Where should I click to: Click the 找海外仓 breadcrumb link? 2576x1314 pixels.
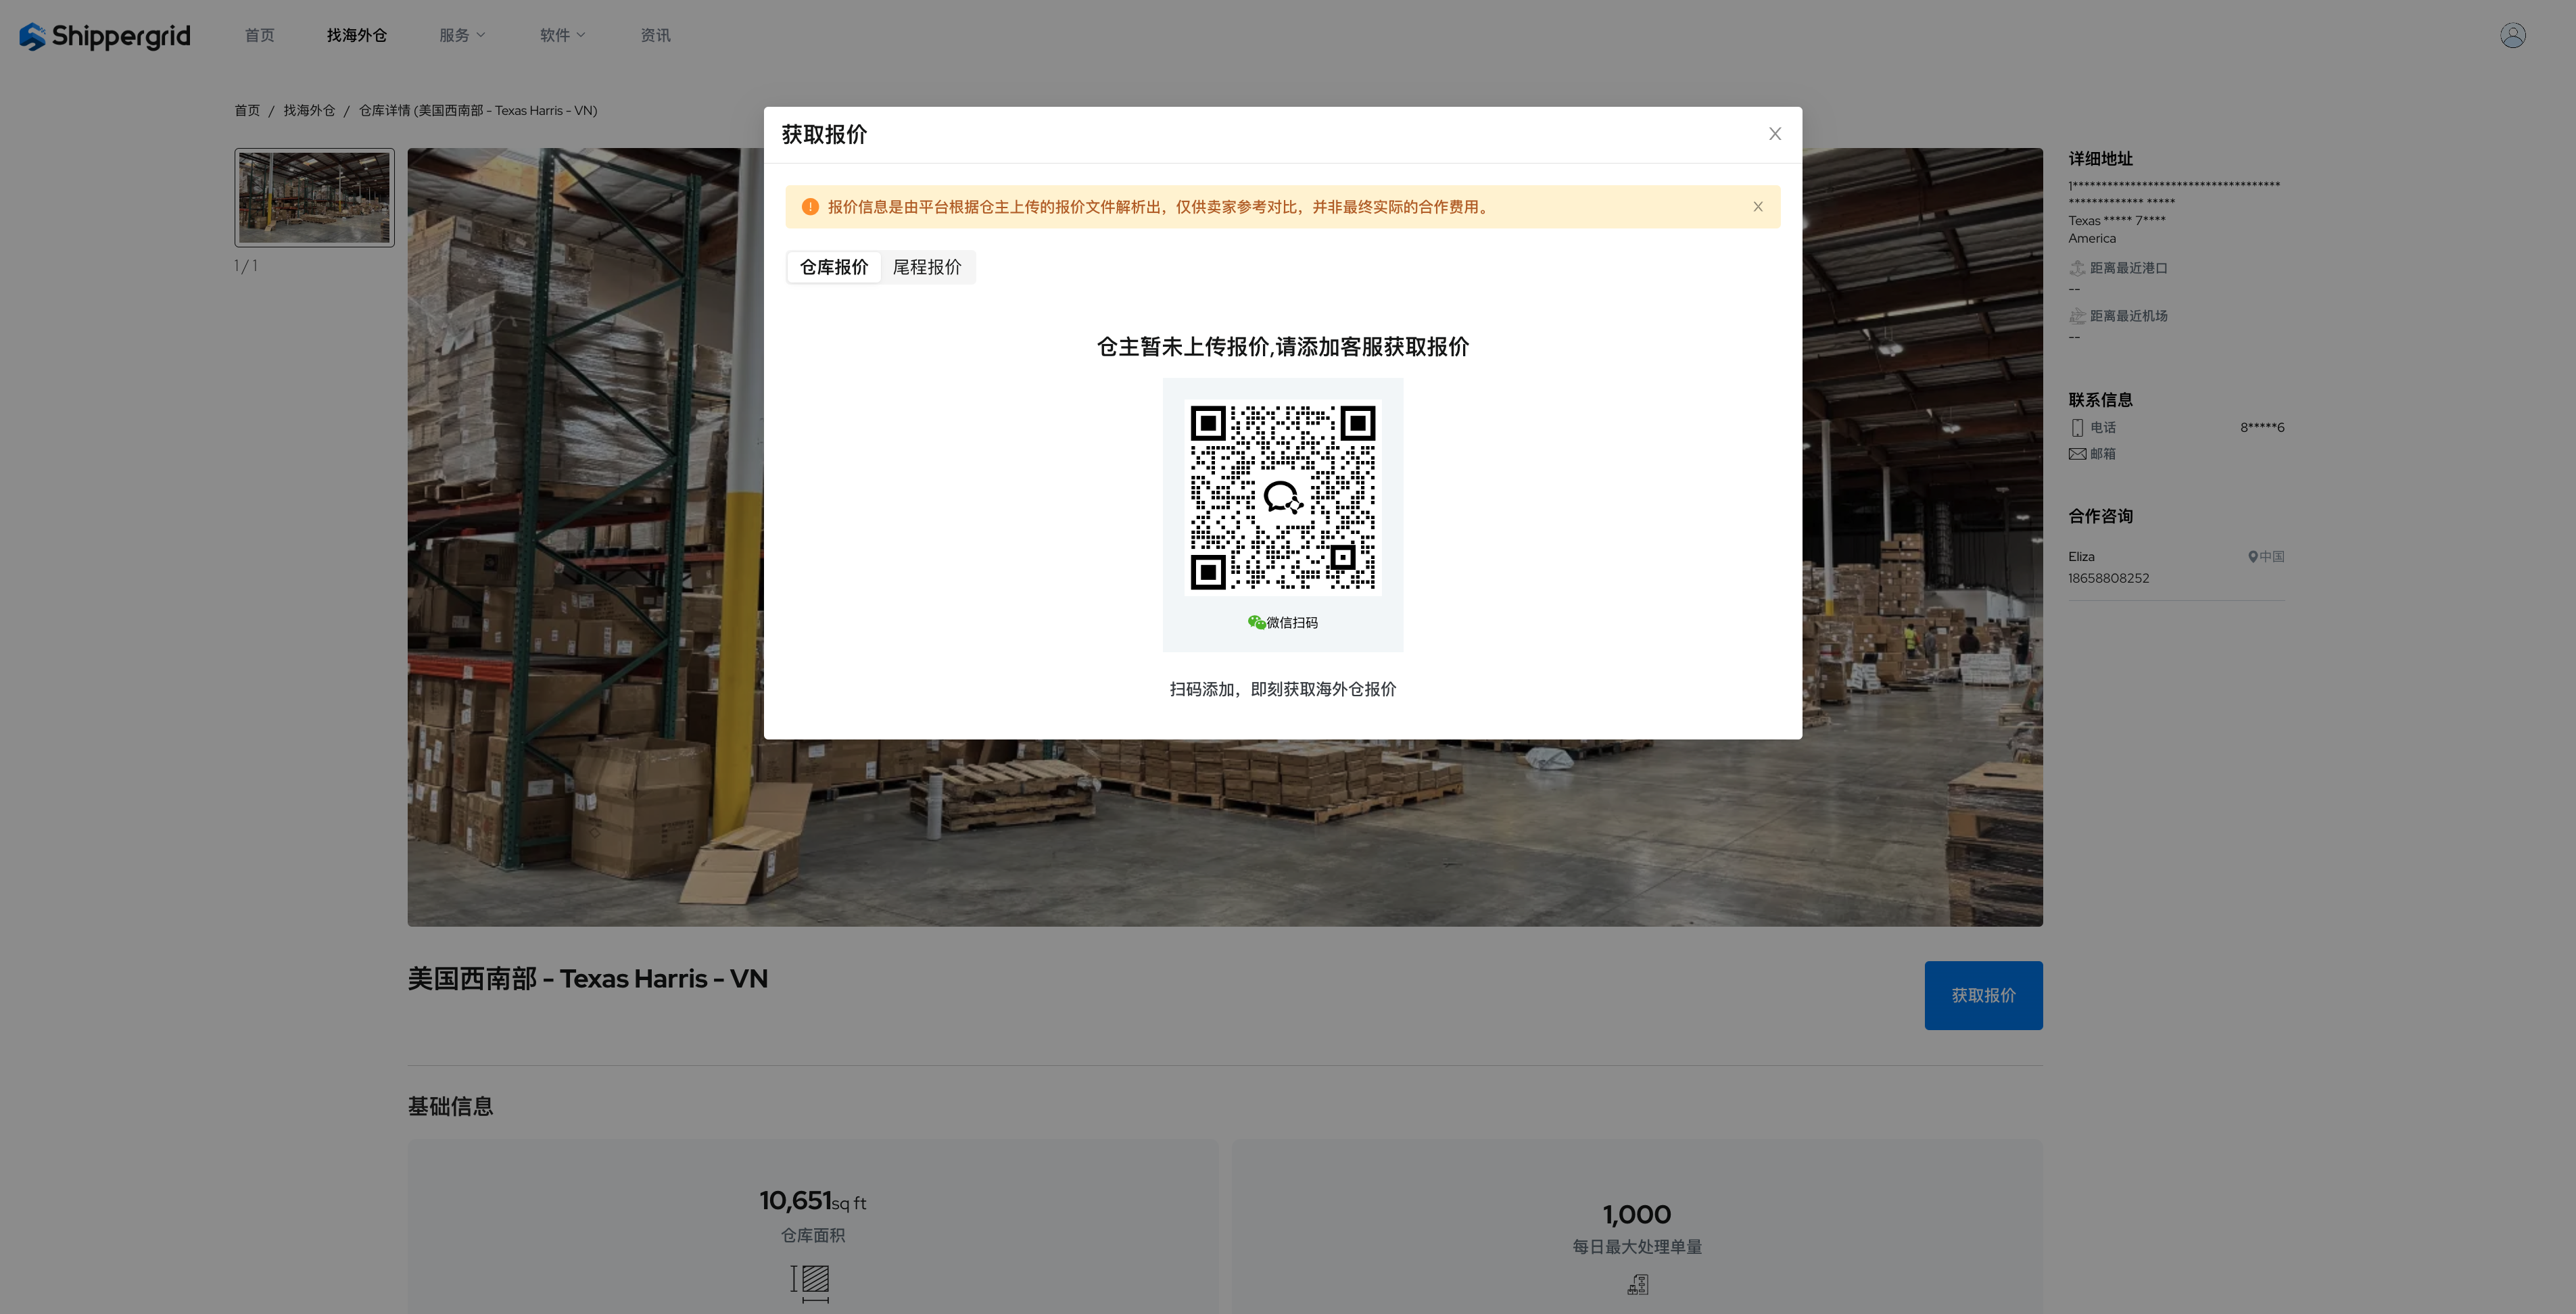pyautogui.click(x=309, y=110)
